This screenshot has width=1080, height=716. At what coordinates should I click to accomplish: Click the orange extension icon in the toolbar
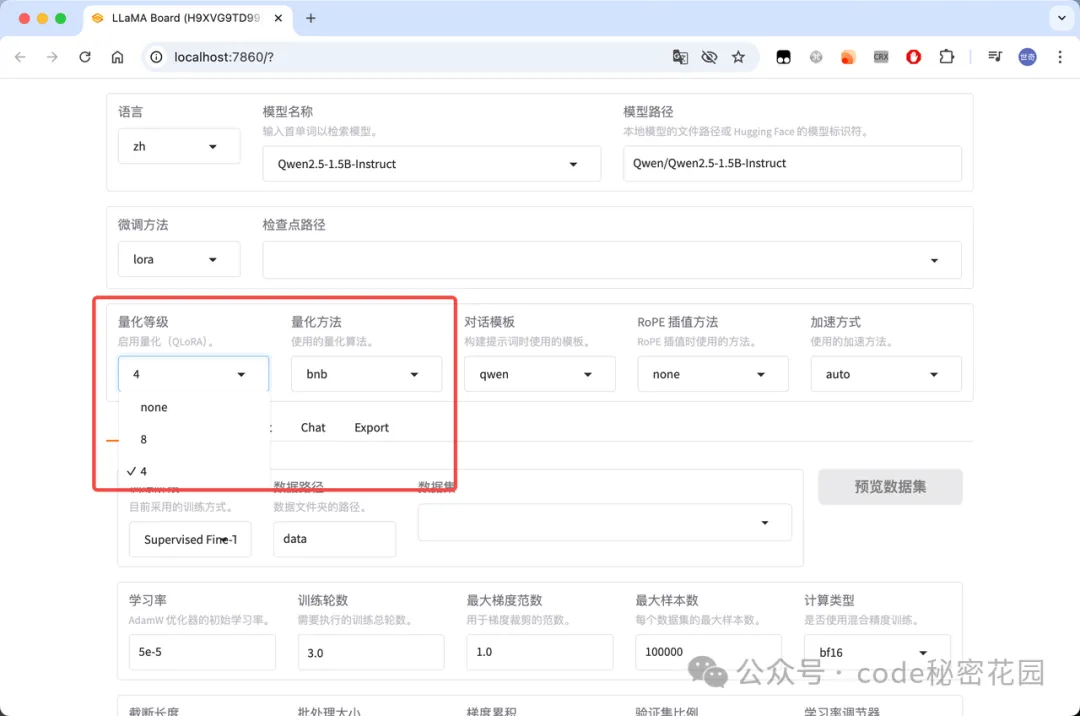848,57
